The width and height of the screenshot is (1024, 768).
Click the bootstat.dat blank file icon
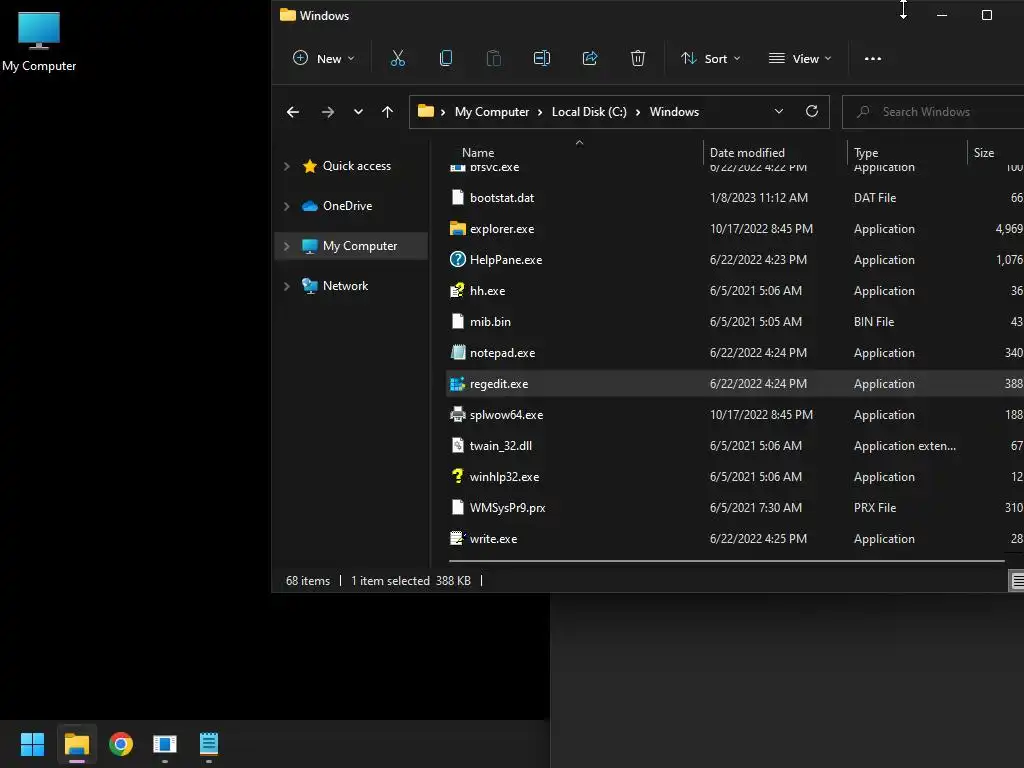tap(458, 197)
